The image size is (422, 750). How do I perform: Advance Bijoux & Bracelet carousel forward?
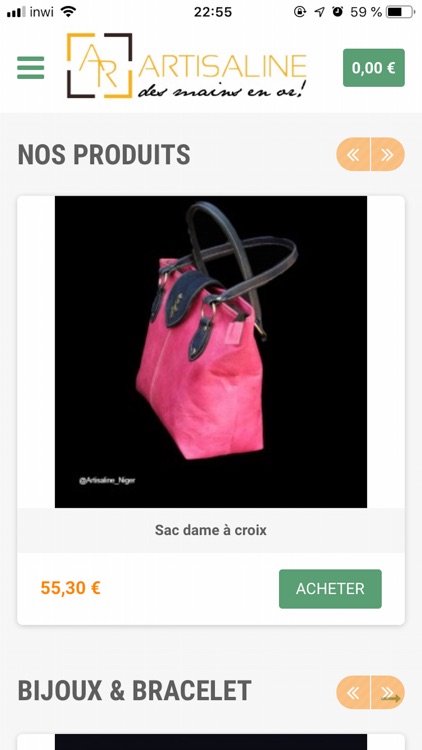388,692
